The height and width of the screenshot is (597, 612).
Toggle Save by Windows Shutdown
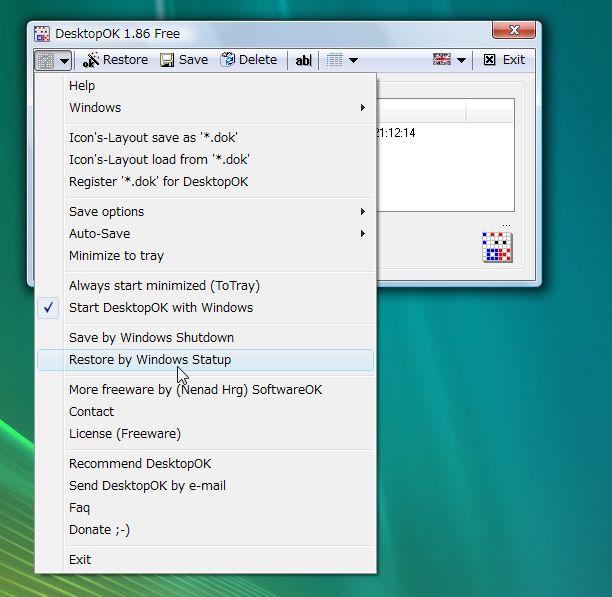point(205,338)
